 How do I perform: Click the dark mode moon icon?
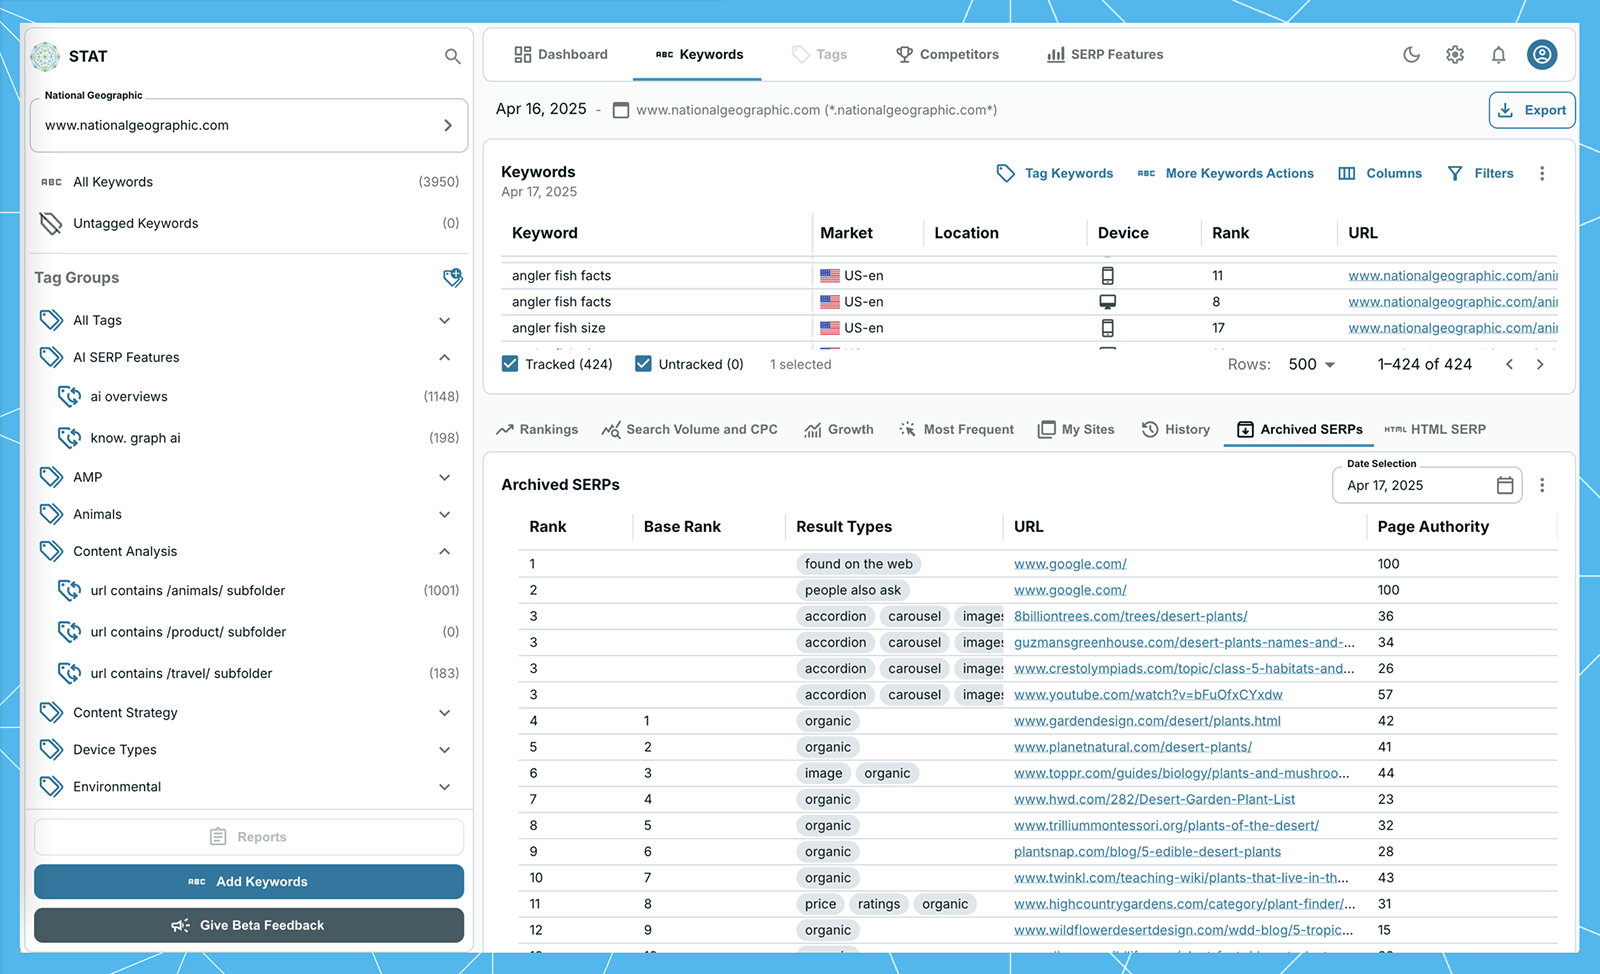tap(1411, 55)
